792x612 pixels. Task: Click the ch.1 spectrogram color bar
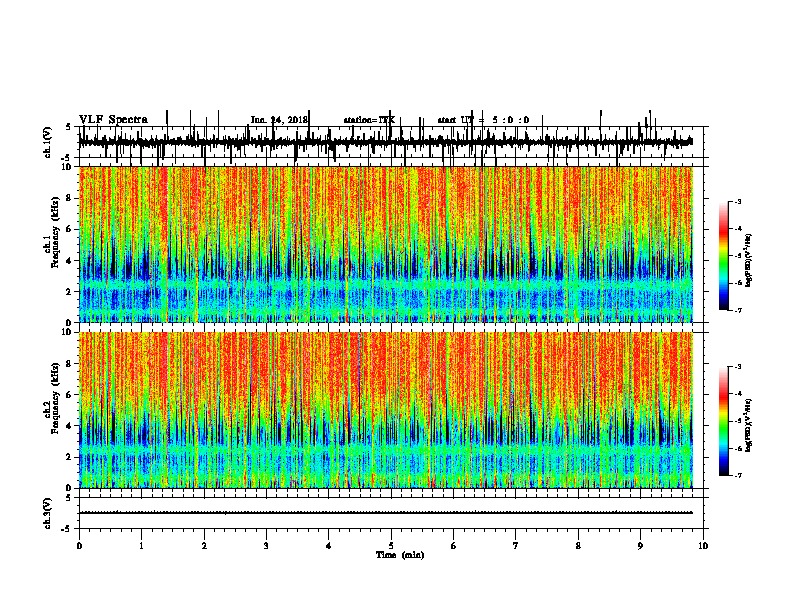pyautogui.click(x=724, y=256)
